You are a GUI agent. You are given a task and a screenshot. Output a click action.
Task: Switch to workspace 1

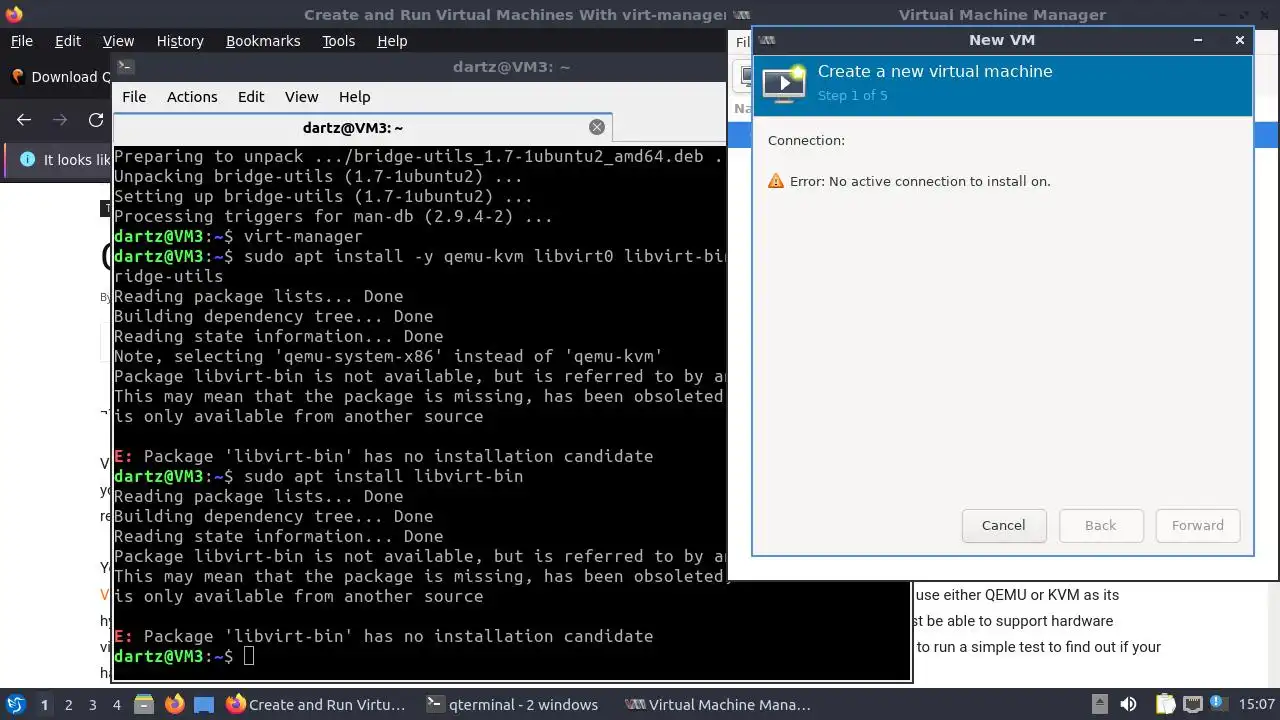(44, 705)
